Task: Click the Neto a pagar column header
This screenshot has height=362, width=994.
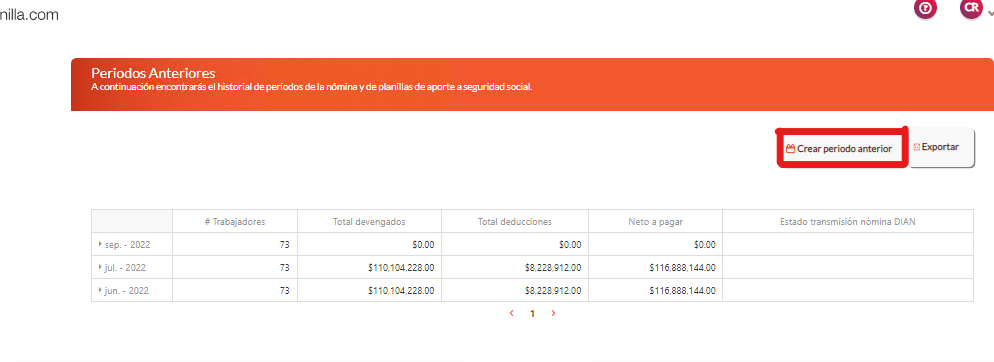Action: point(655,221)
